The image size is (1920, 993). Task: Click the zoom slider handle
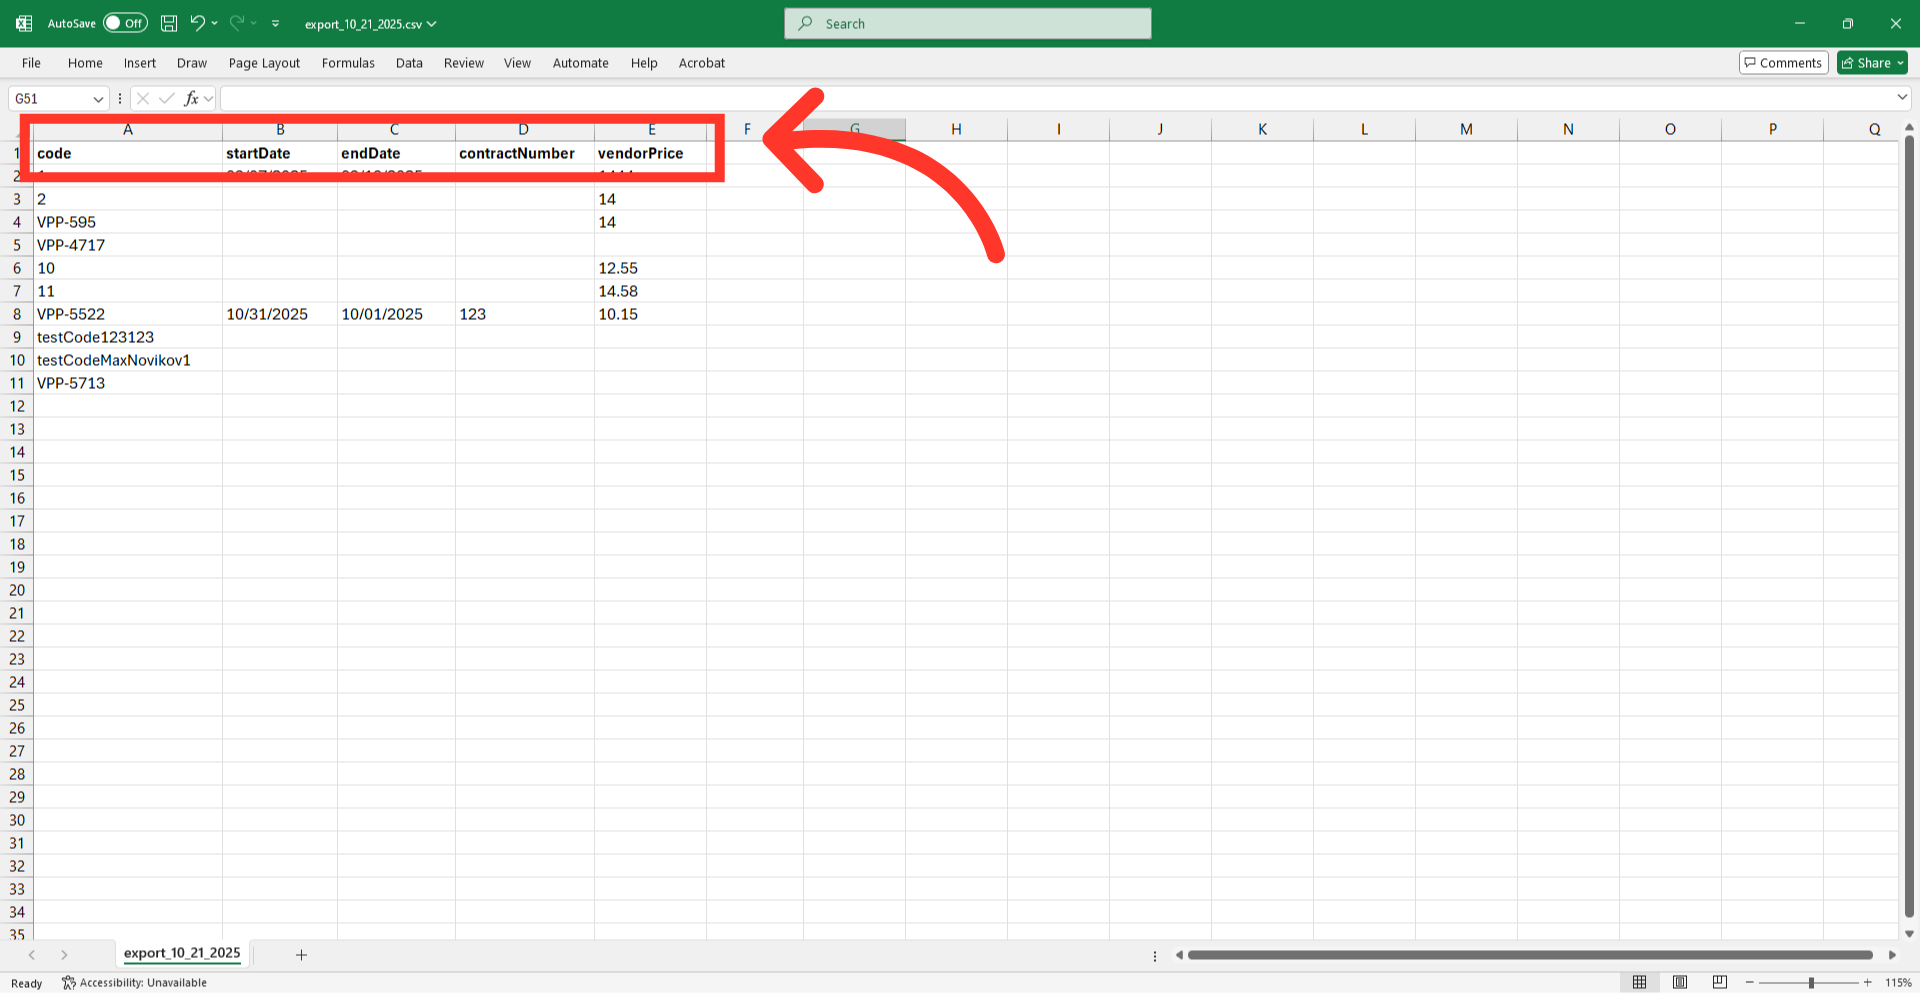coord(1811,983)
